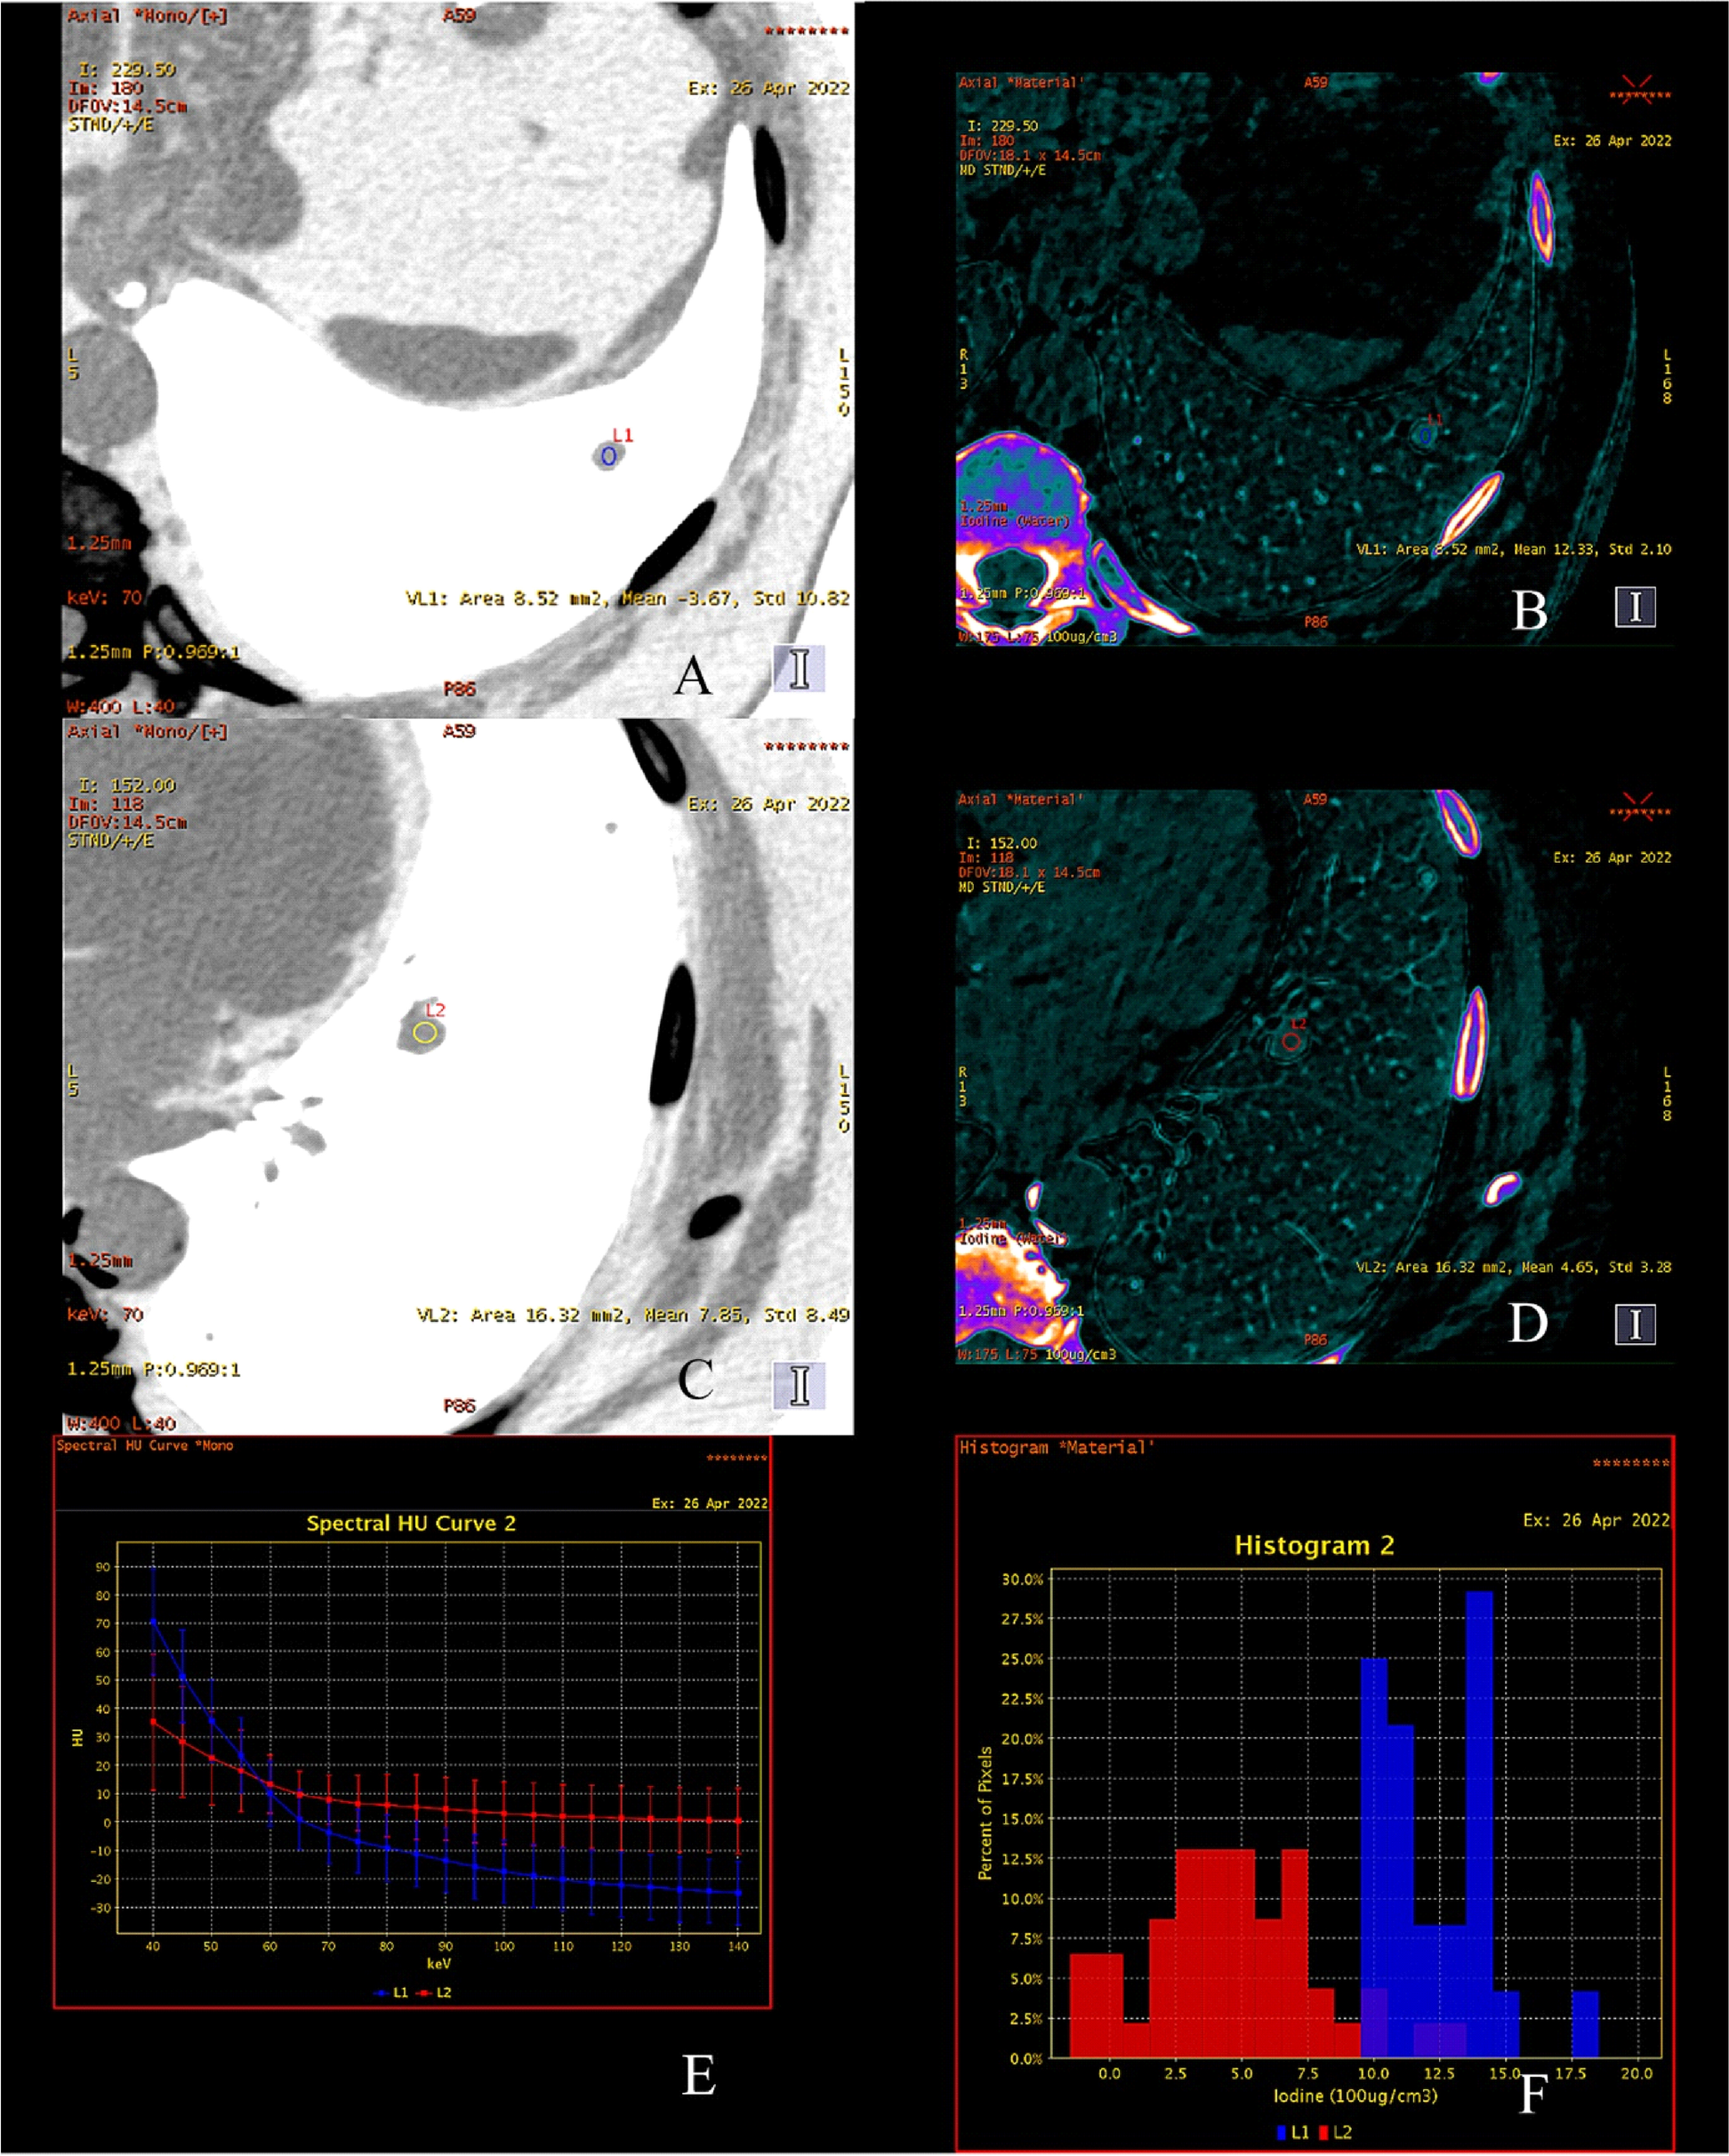Click isolated blue histogram bar near 18
This screenshot has width=1729, height=2156.
pos(1585,2025)
